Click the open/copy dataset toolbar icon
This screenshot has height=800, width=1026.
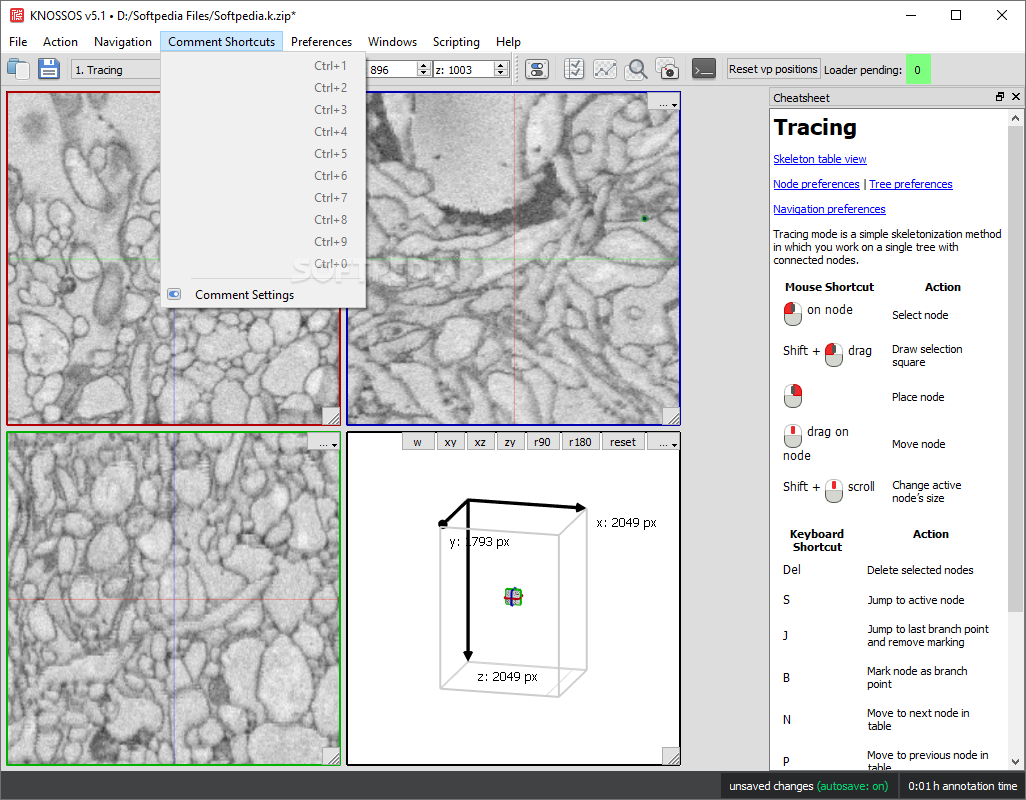[18, 69]
